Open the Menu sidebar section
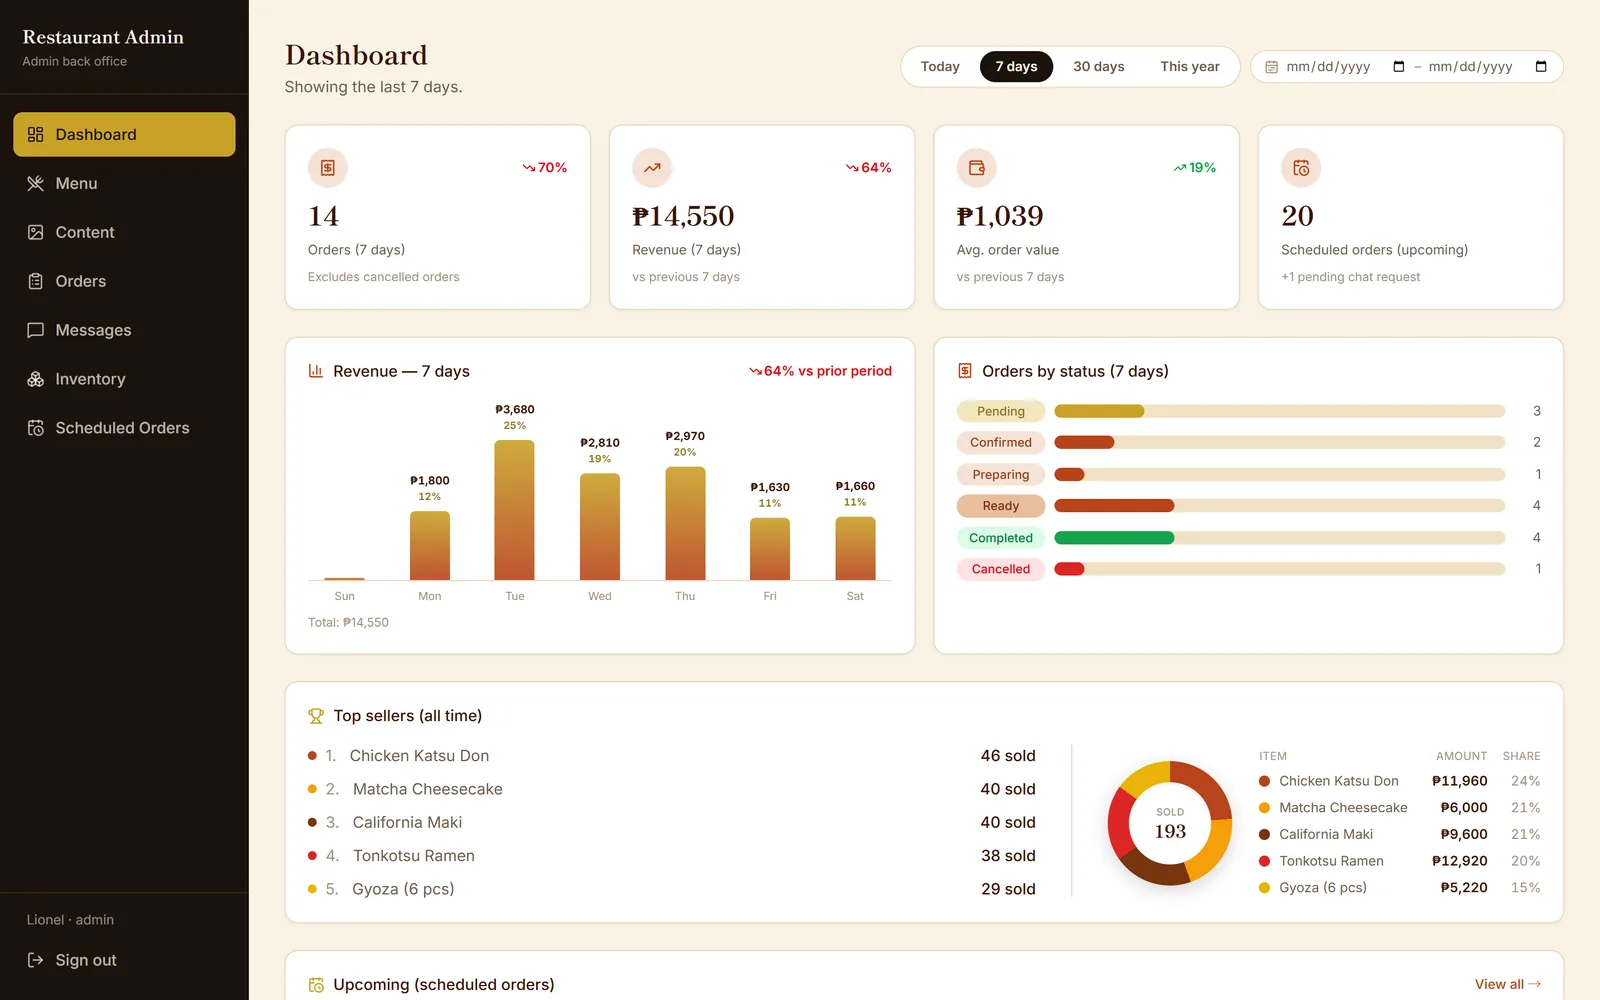This screenshot has width=1600, height=1000. pos(124,183)
